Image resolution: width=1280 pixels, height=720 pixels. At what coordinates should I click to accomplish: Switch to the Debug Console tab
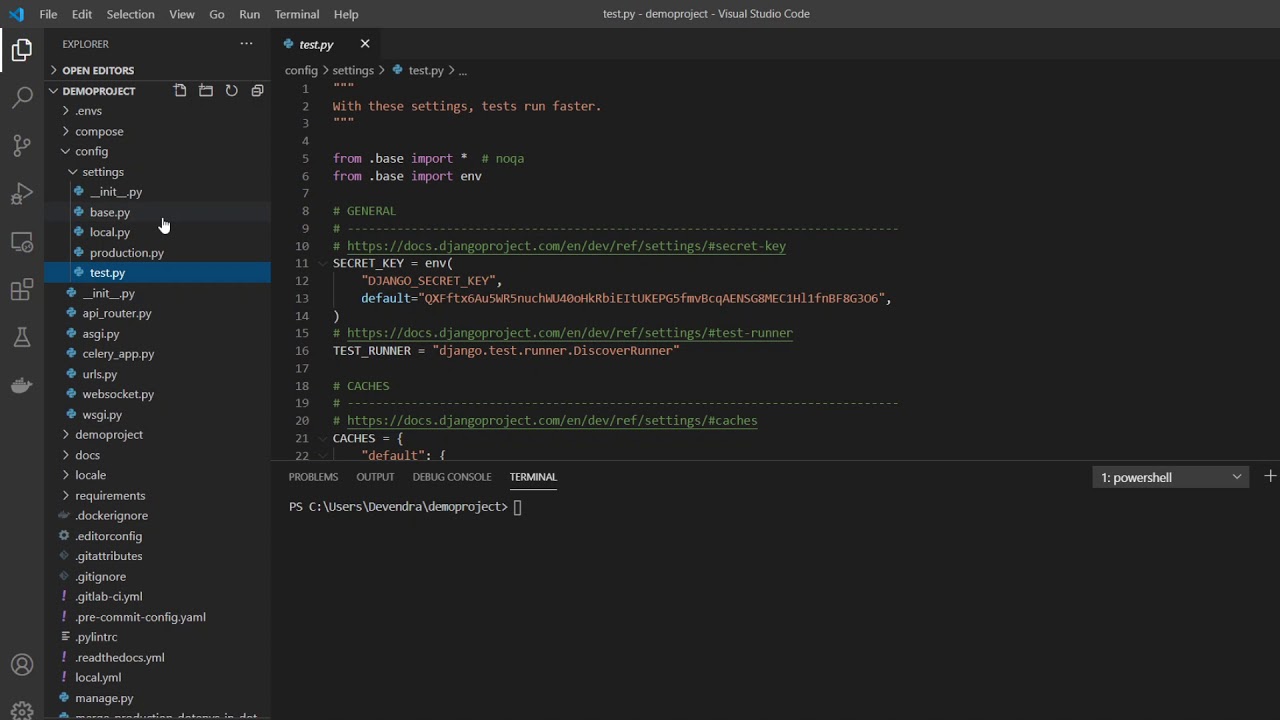tap(452, 477)
